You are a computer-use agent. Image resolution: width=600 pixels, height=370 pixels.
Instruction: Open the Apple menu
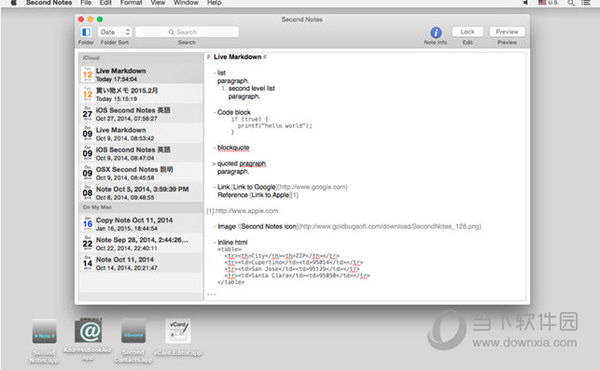pyautogui.click(x=14, y=3)
